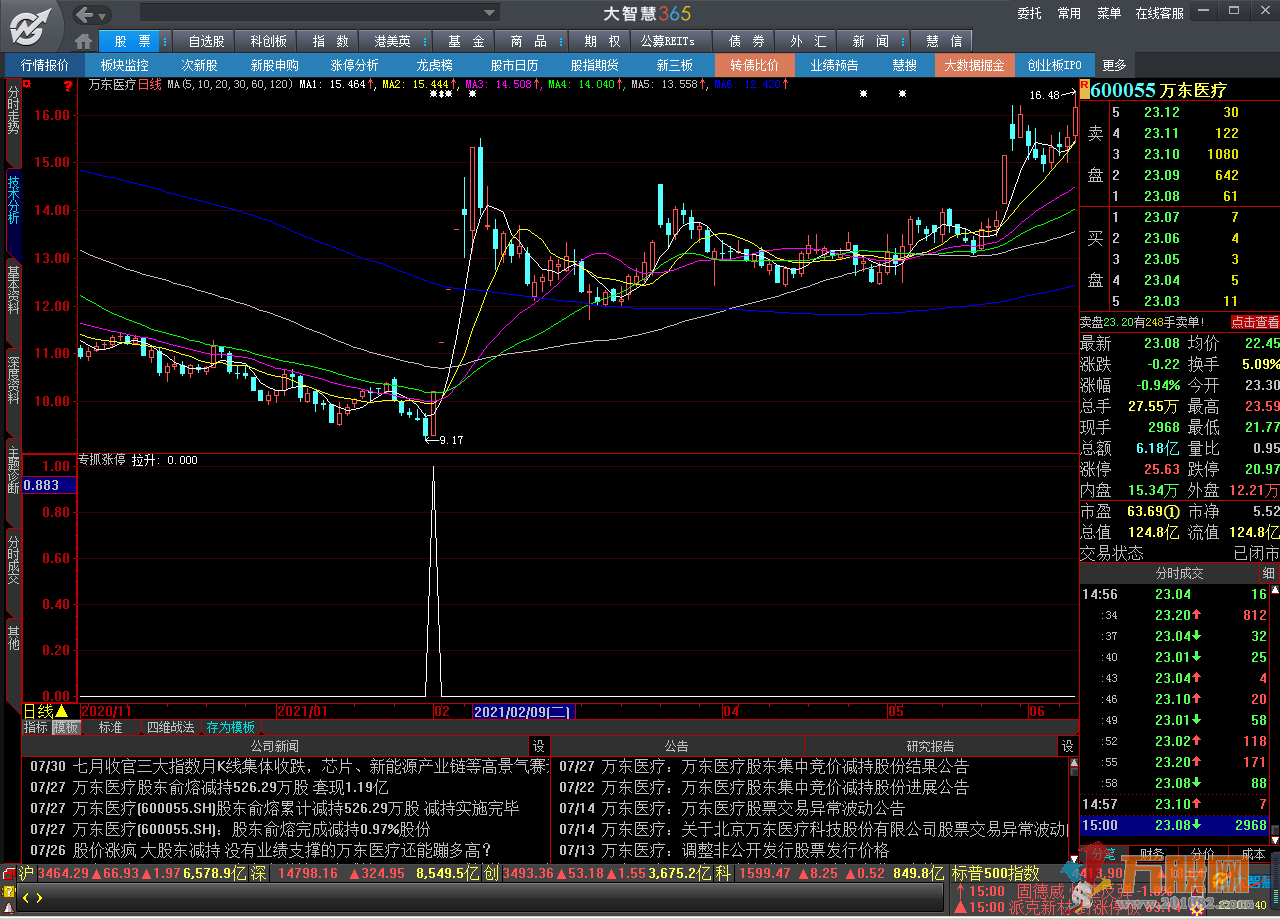Click the red R badge by stock code
The image size is (1280, 920).
(x=1085, y=91)
